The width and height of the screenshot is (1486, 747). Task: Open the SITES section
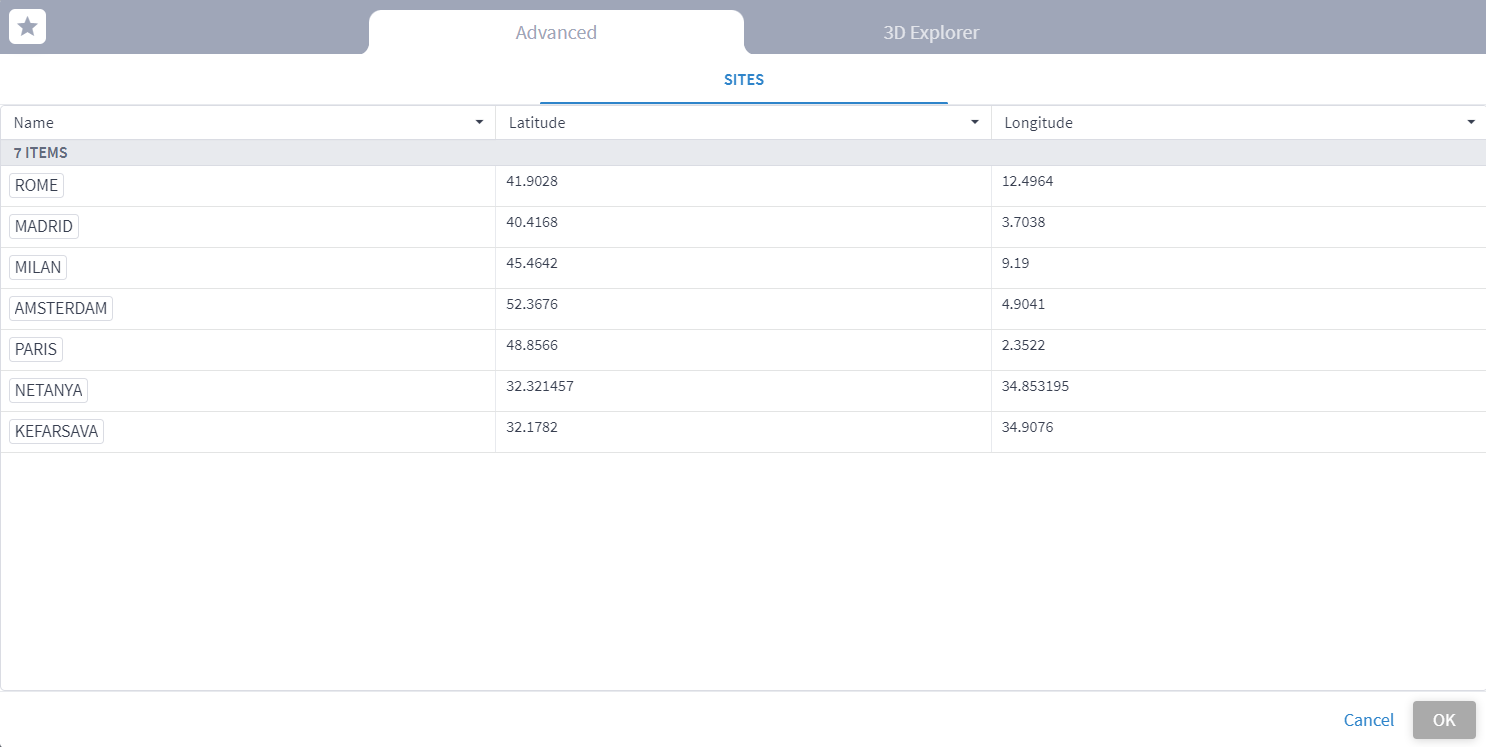[743, 79]
